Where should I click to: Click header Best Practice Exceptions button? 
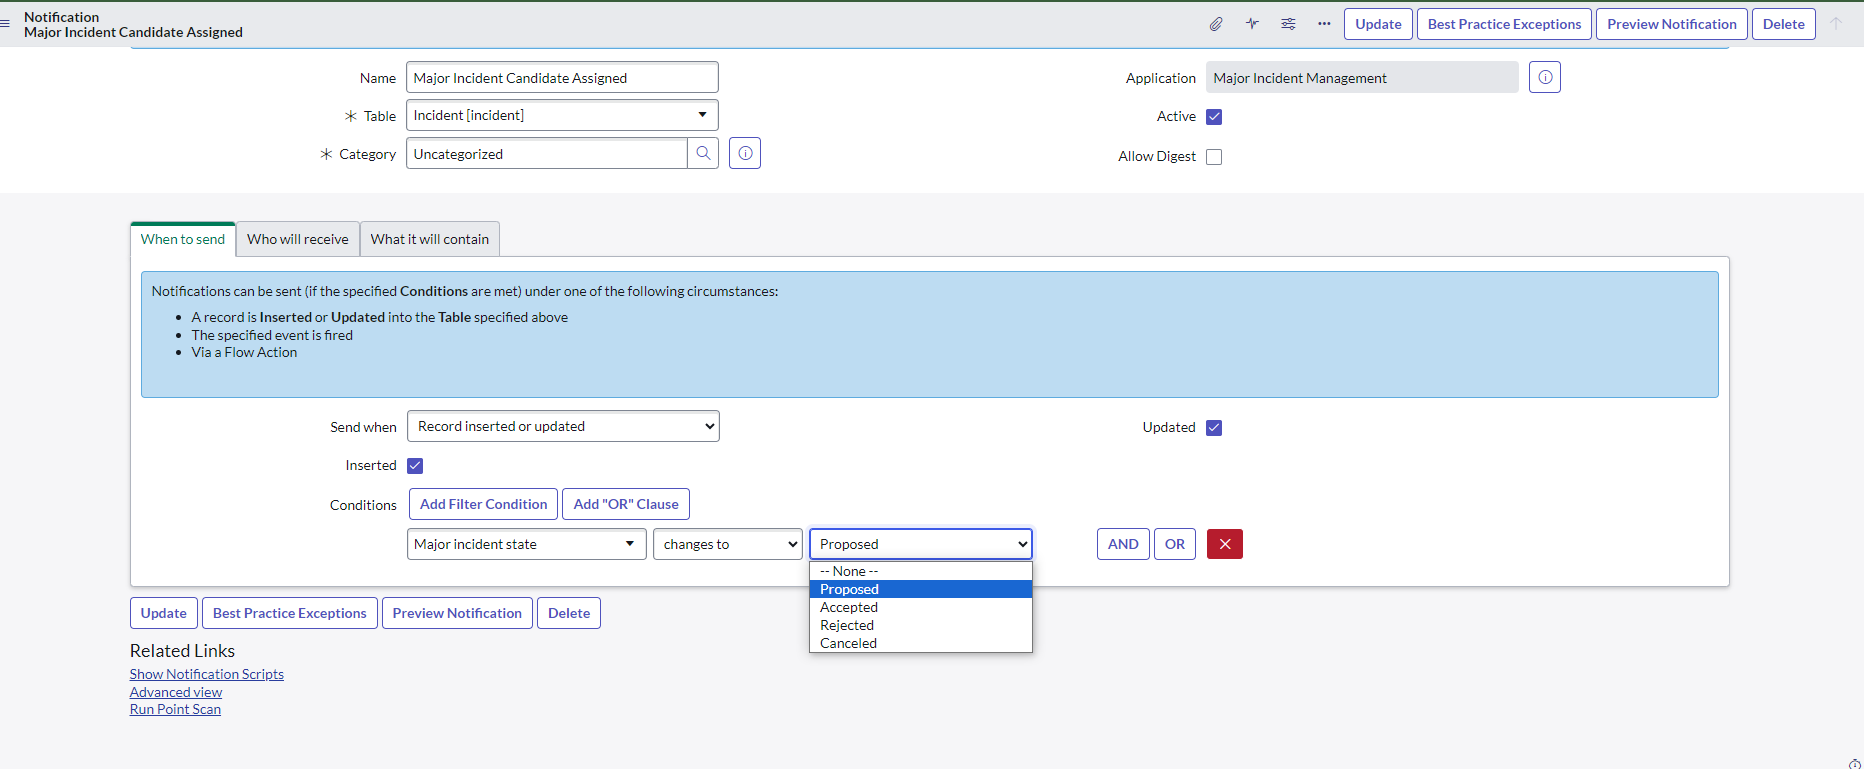(x=1504, y=24)
